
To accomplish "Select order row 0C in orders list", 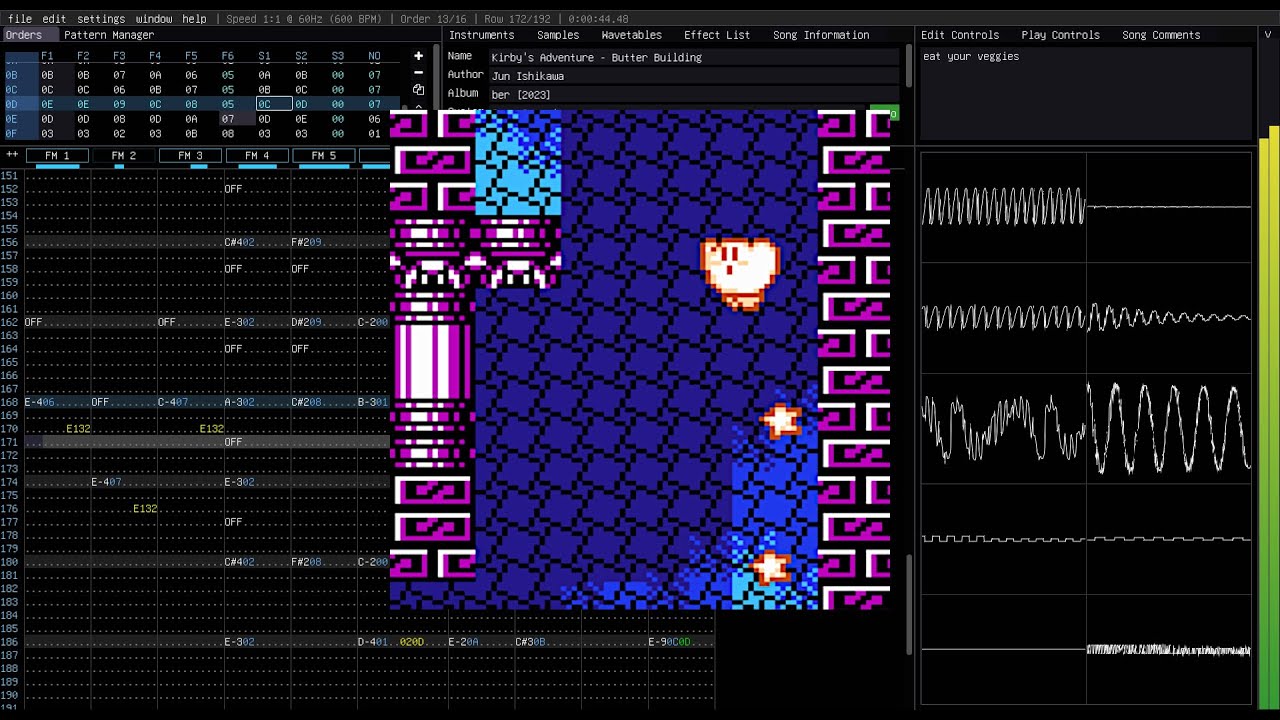I will point(11,89).
